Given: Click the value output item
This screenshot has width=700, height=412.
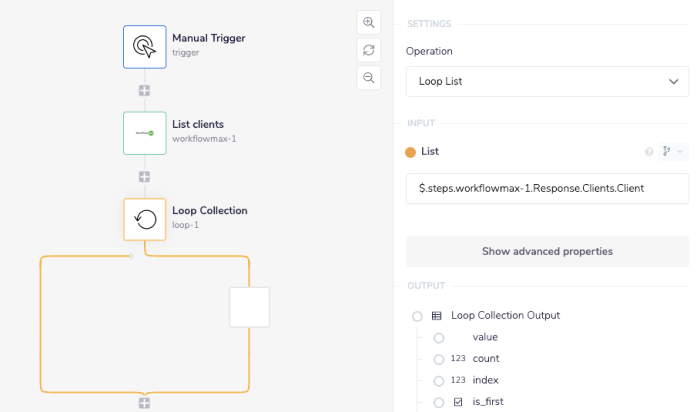Looking at the screenshot, I should 485,337.
